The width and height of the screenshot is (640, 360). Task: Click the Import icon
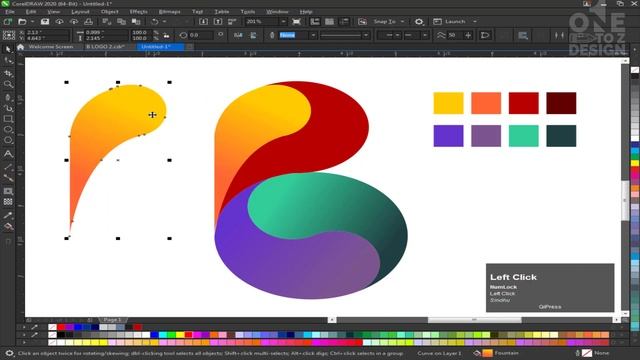(203, 21)
